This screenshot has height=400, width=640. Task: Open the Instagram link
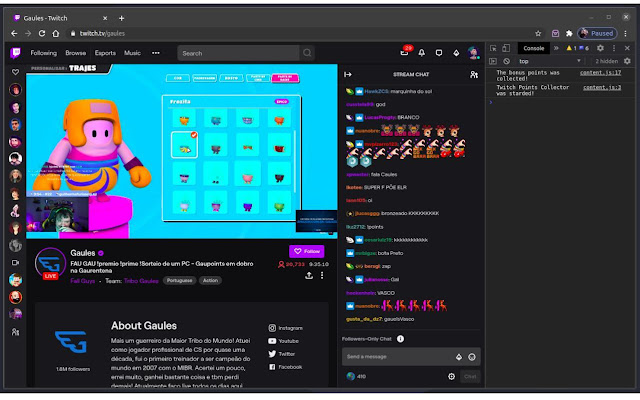pos(285,328)
